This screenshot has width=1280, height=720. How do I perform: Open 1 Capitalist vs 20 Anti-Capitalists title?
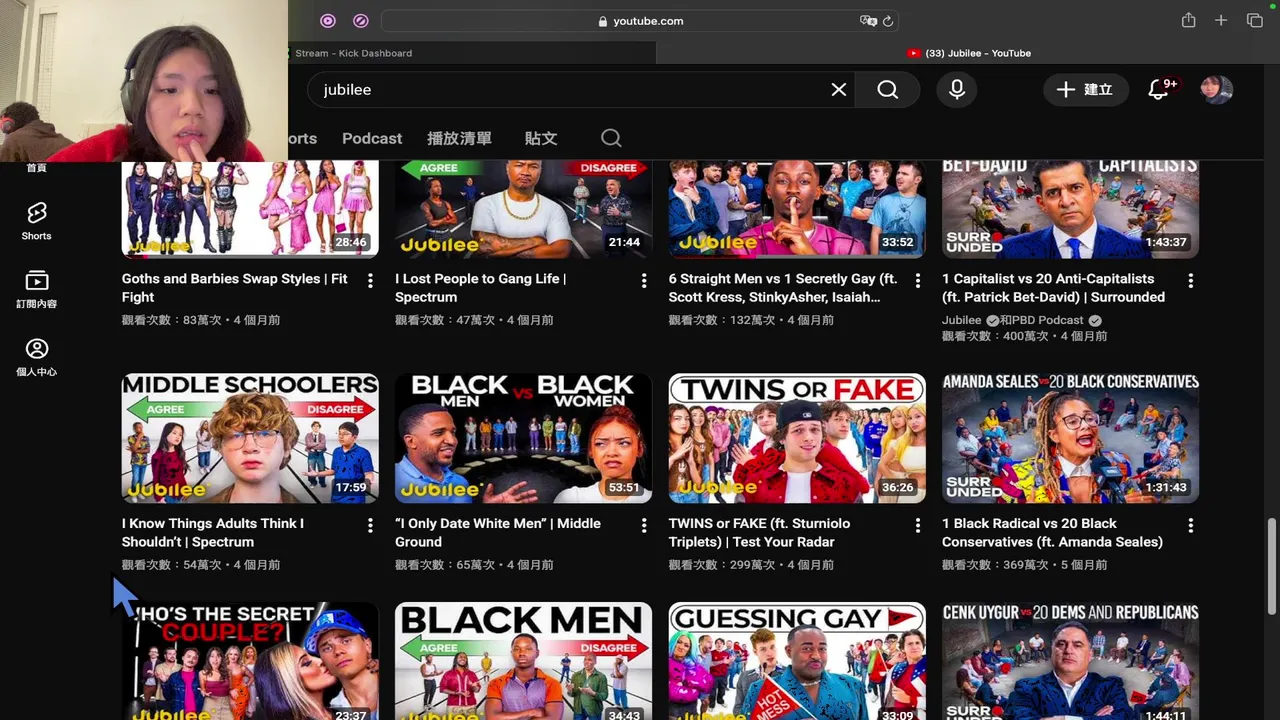coord(1053,288)
